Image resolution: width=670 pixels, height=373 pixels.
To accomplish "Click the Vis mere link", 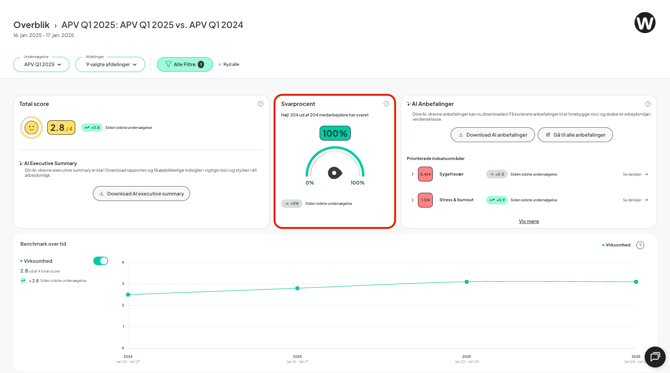I will 529,221.
